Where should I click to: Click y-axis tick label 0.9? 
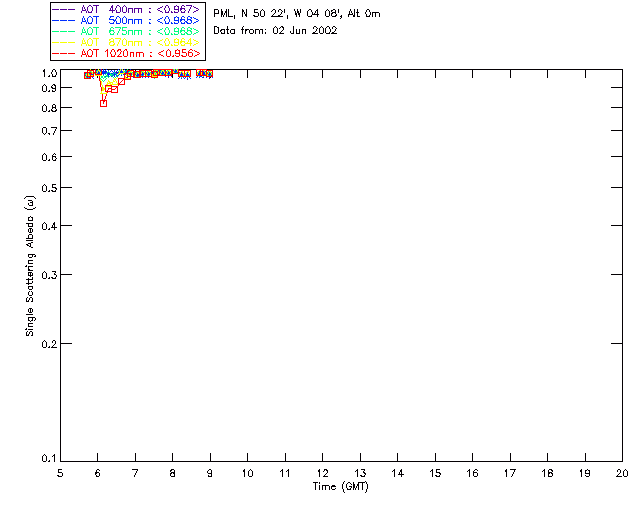click(49, 88)
